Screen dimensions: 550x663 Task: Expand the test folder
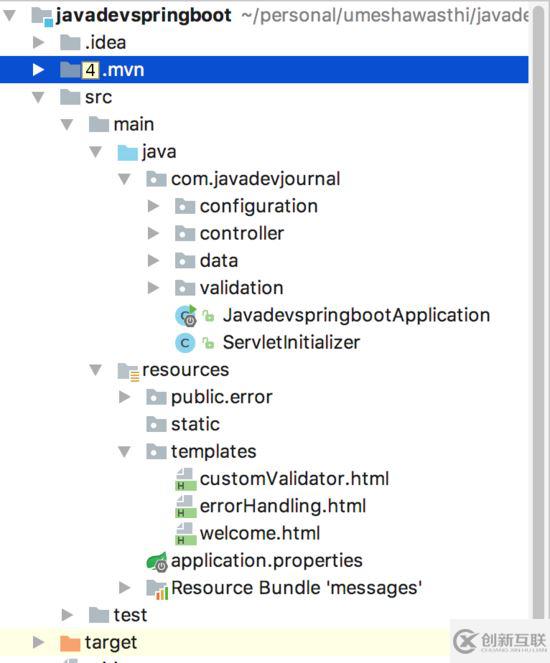(67, 615)
